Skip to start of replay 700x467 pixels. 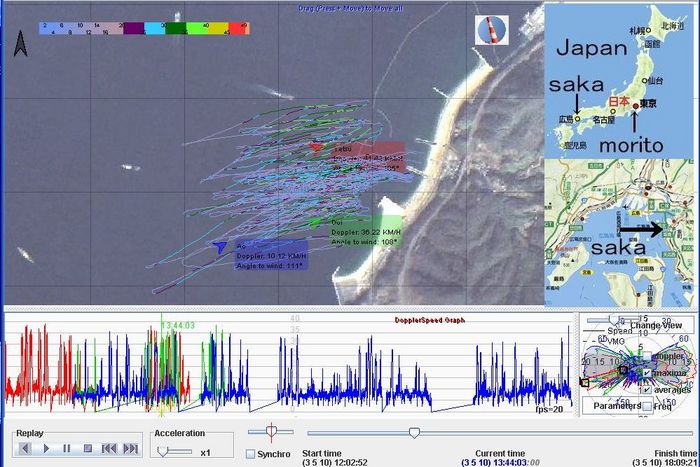[108, 449]
